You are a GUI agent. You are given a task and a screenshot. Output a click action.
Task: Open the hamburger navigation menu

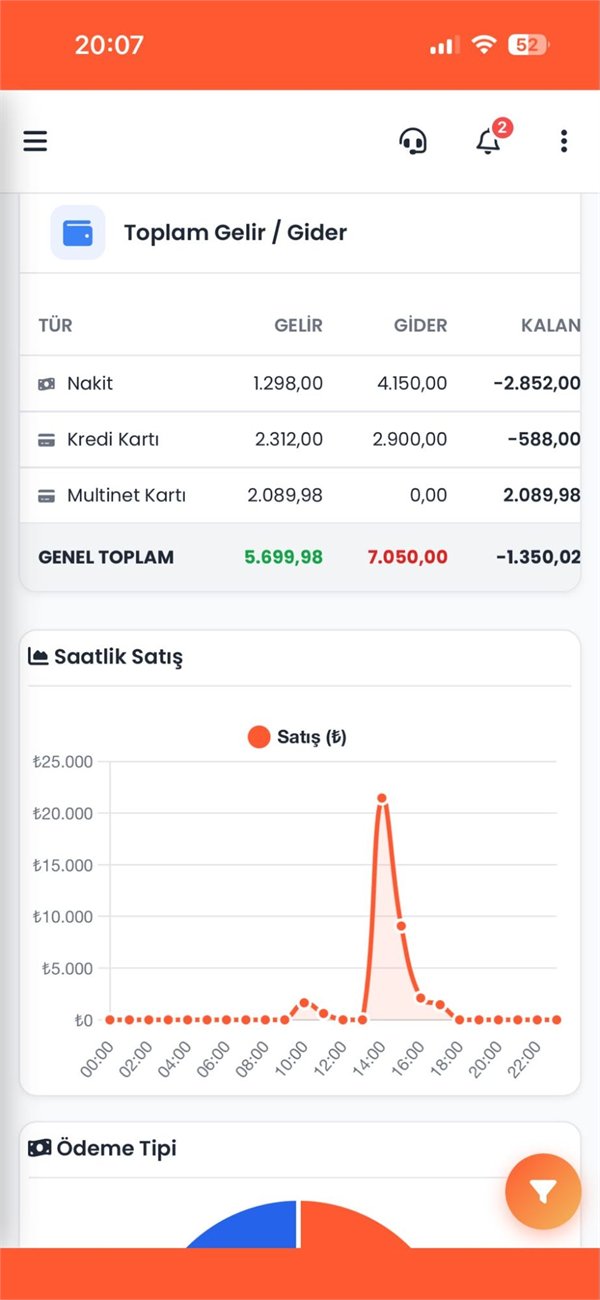35,141
